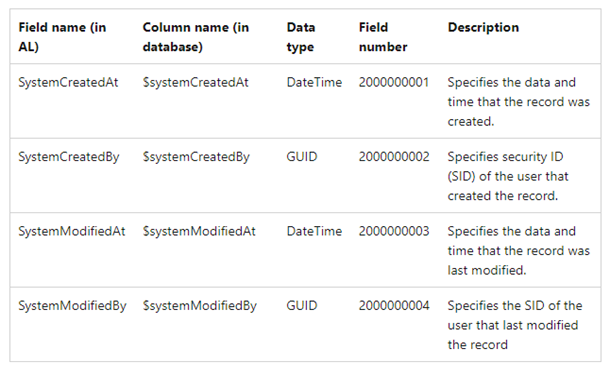Click the 'Column name (in database)' header
The height and width of the screenshot is (376, 610).
[196, 37]
